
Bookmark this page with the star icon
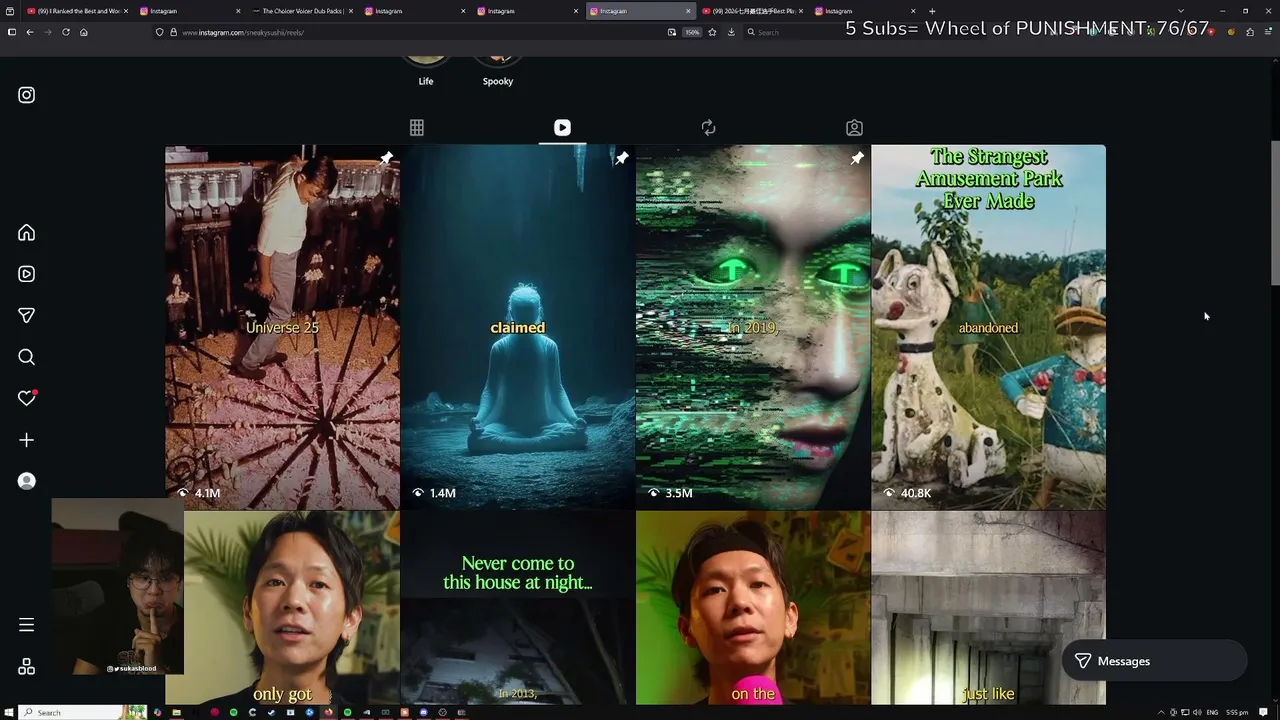tap(712, 32)
